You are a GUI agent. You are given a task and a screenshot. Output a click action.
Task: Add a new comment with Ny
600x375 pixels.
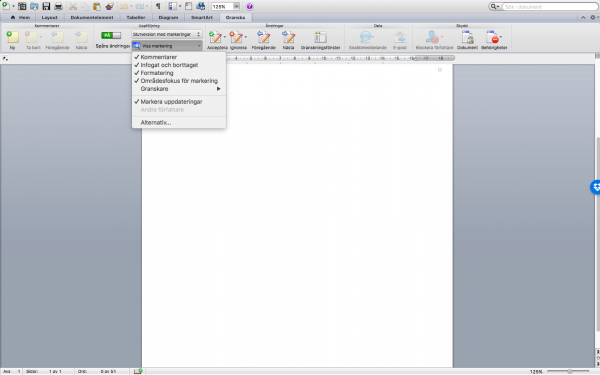[12, 40]
